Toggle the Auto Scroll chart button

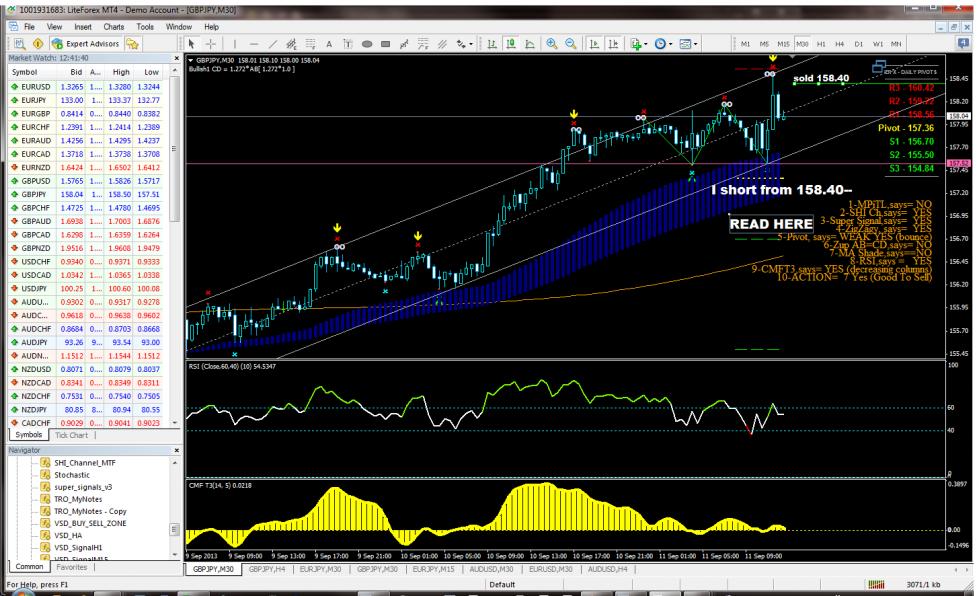point(594,45)
